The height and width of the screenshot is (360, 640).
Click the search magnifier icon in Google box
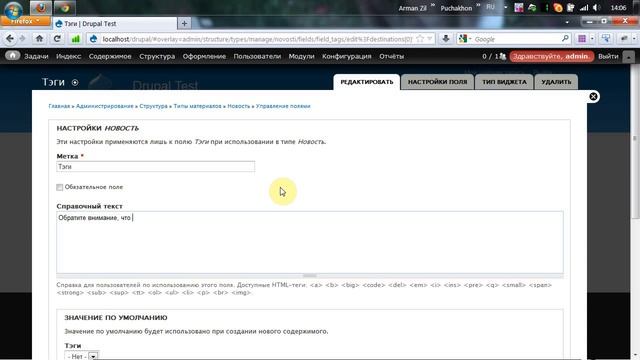[x=565, y=39]
